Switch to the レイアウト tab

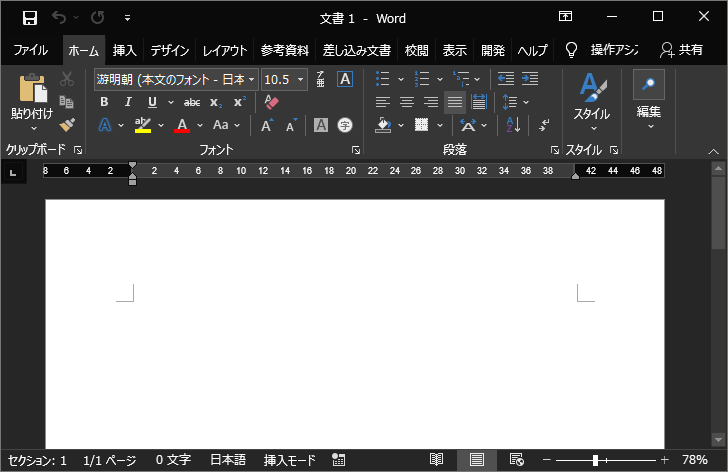pos(225,50)
